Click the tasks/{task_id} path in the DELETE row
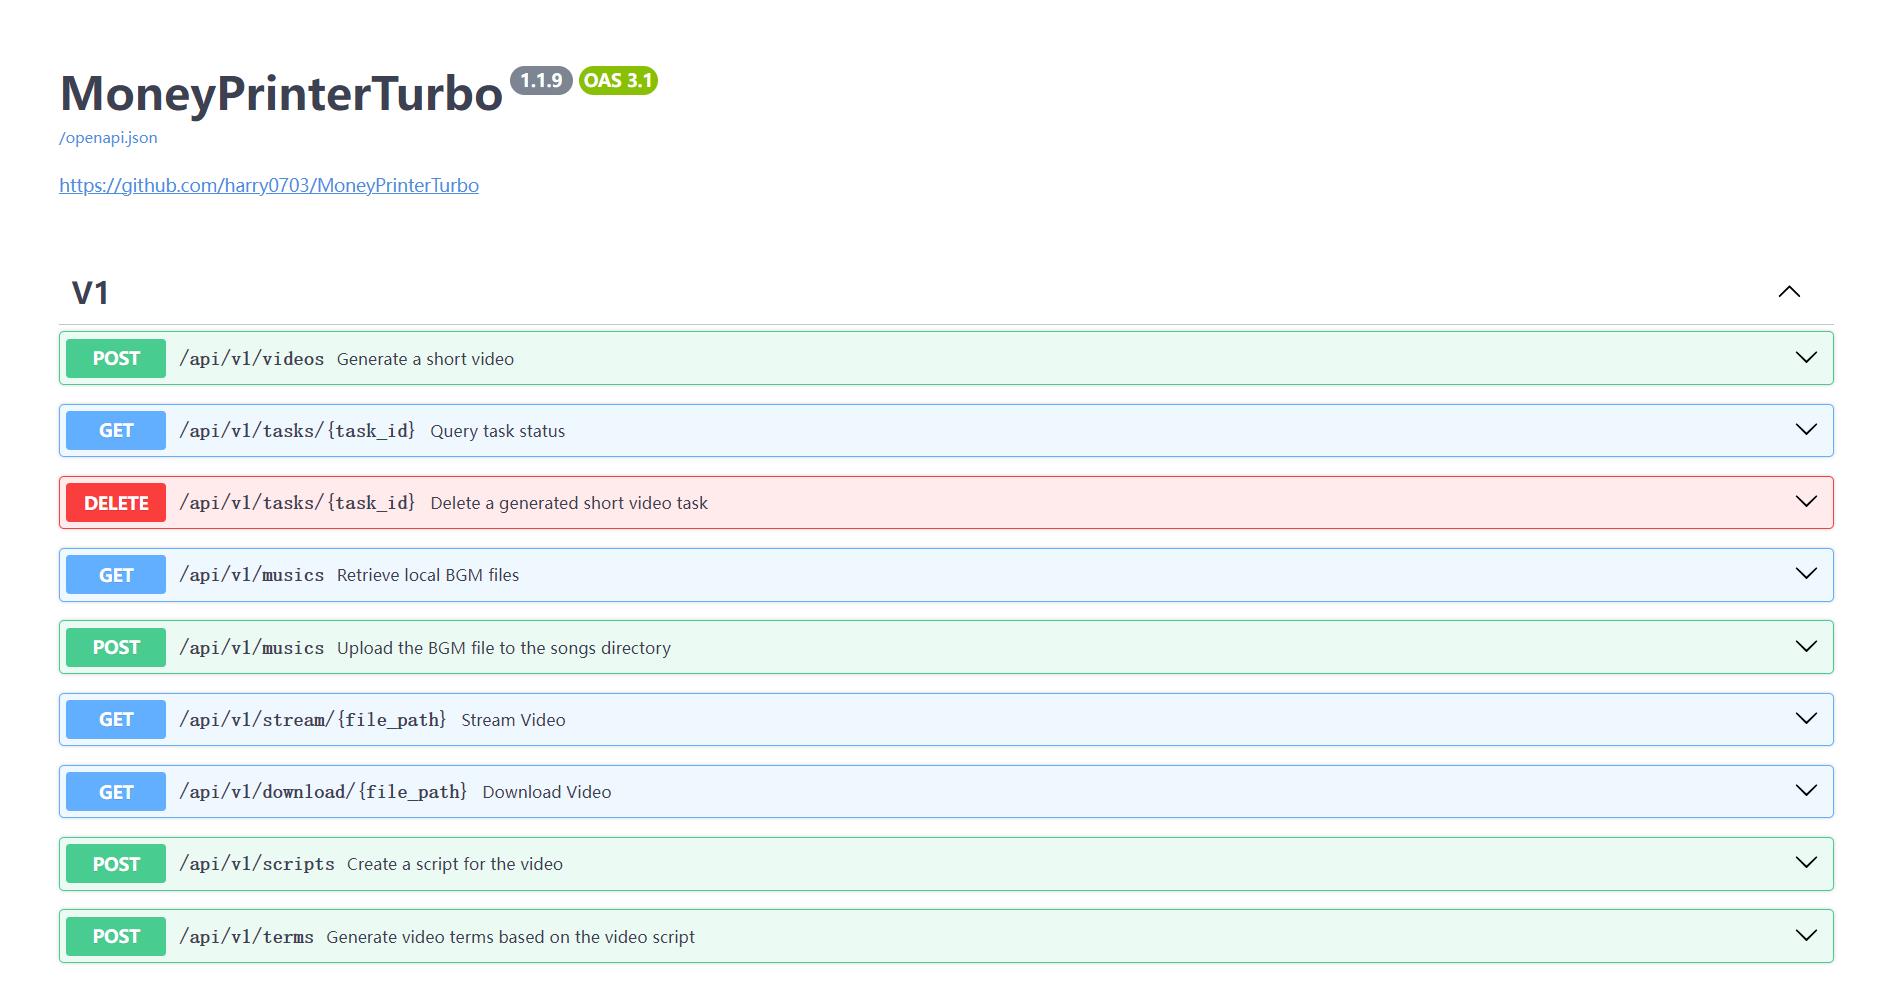This screenshot has height=988, width=1887. coord(297,503)
